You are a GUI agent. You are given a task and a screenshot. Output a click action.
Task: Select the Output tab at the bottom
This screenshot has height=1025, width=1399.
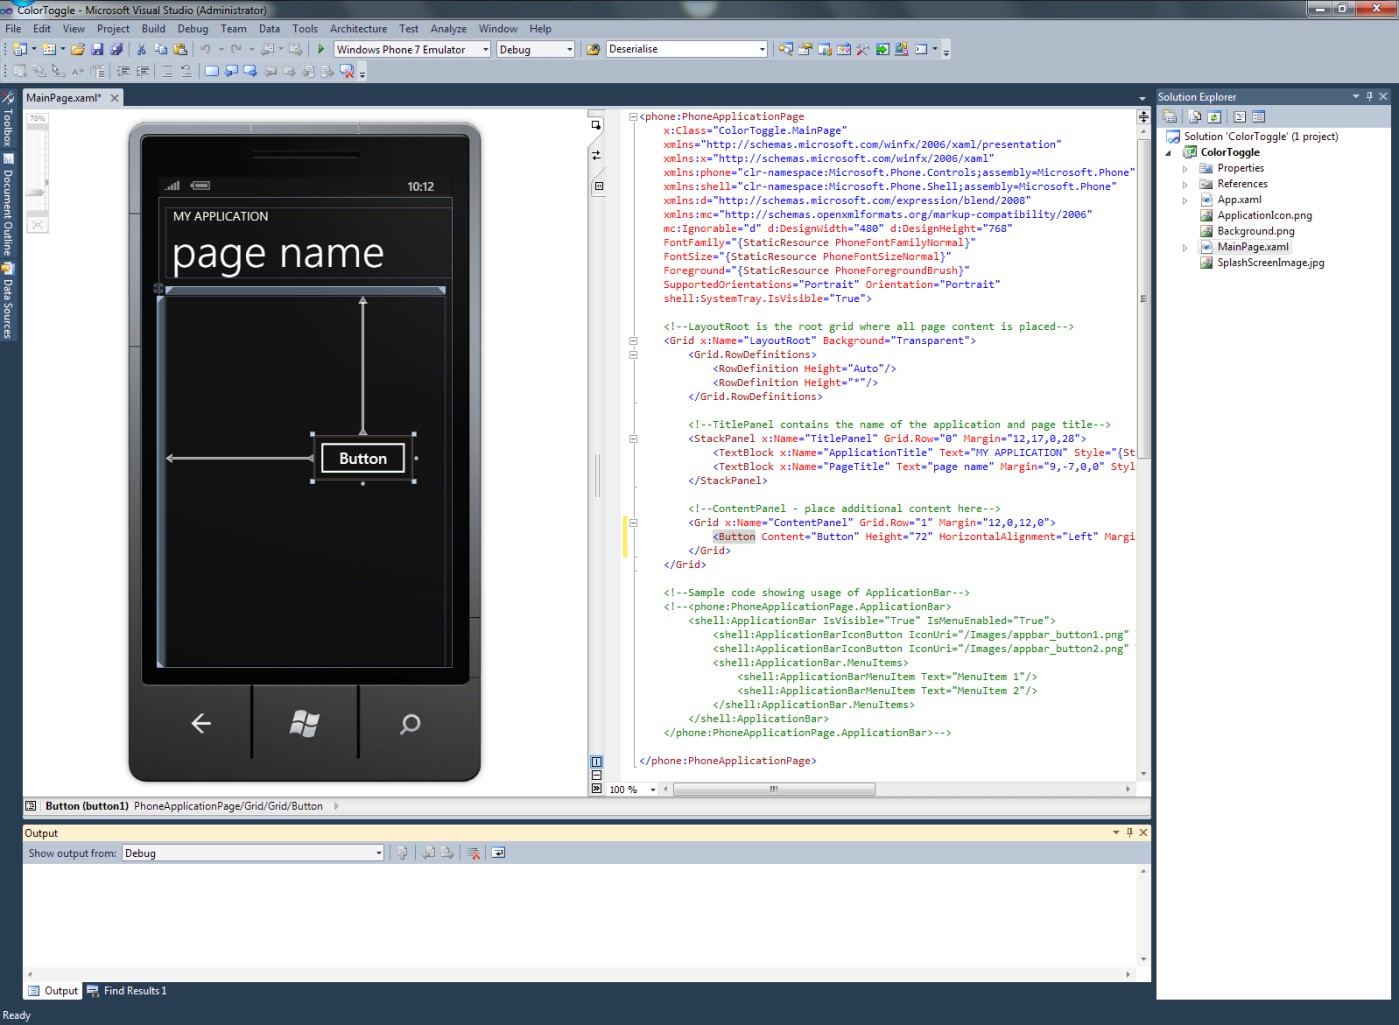(53, 991)
